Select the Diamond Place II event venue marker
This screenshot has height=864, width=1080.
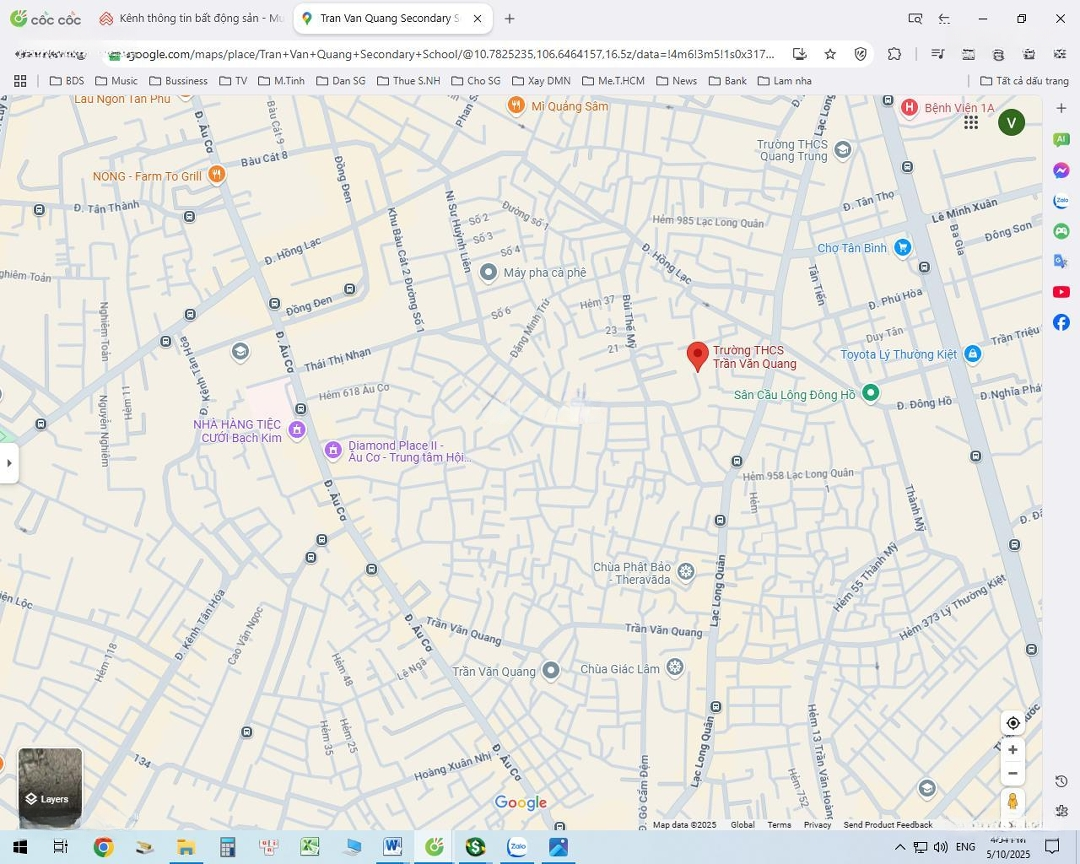pyautogui.click(x=333, y=451)
